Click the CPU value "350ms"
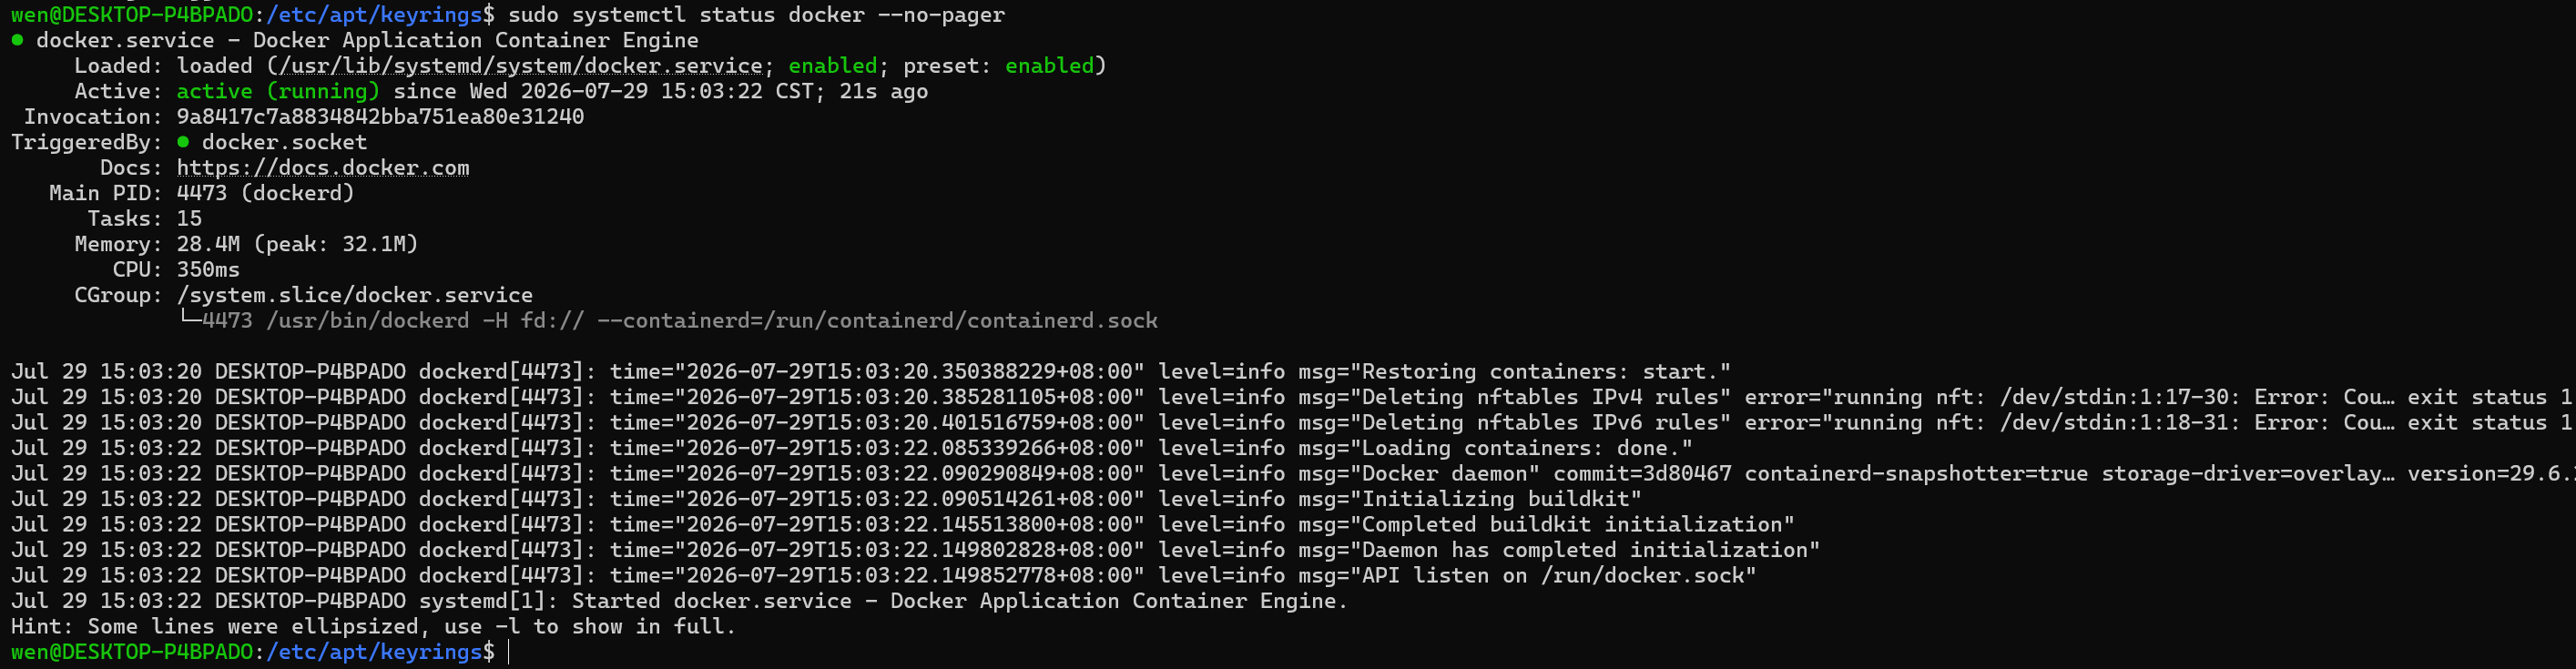This screenshot has height=669, width=2576. coord(208,269)
